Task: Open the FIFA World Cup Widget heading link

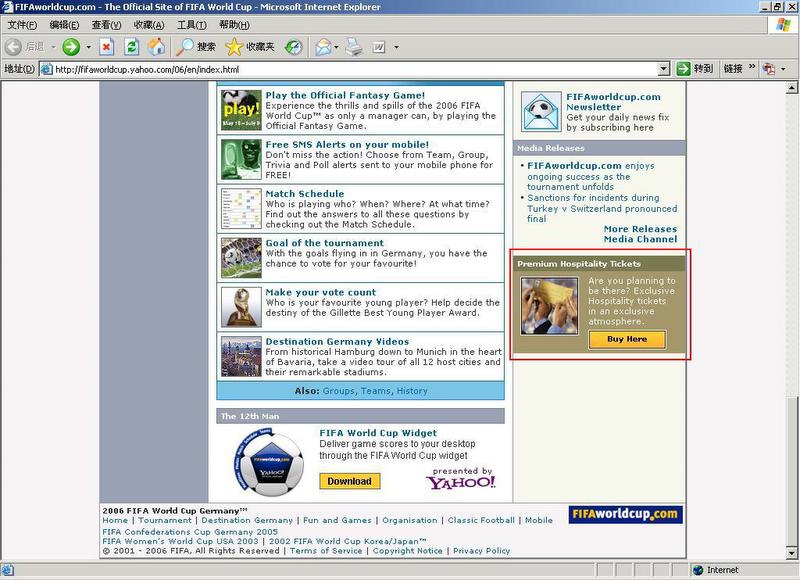Action: (378, 433)
